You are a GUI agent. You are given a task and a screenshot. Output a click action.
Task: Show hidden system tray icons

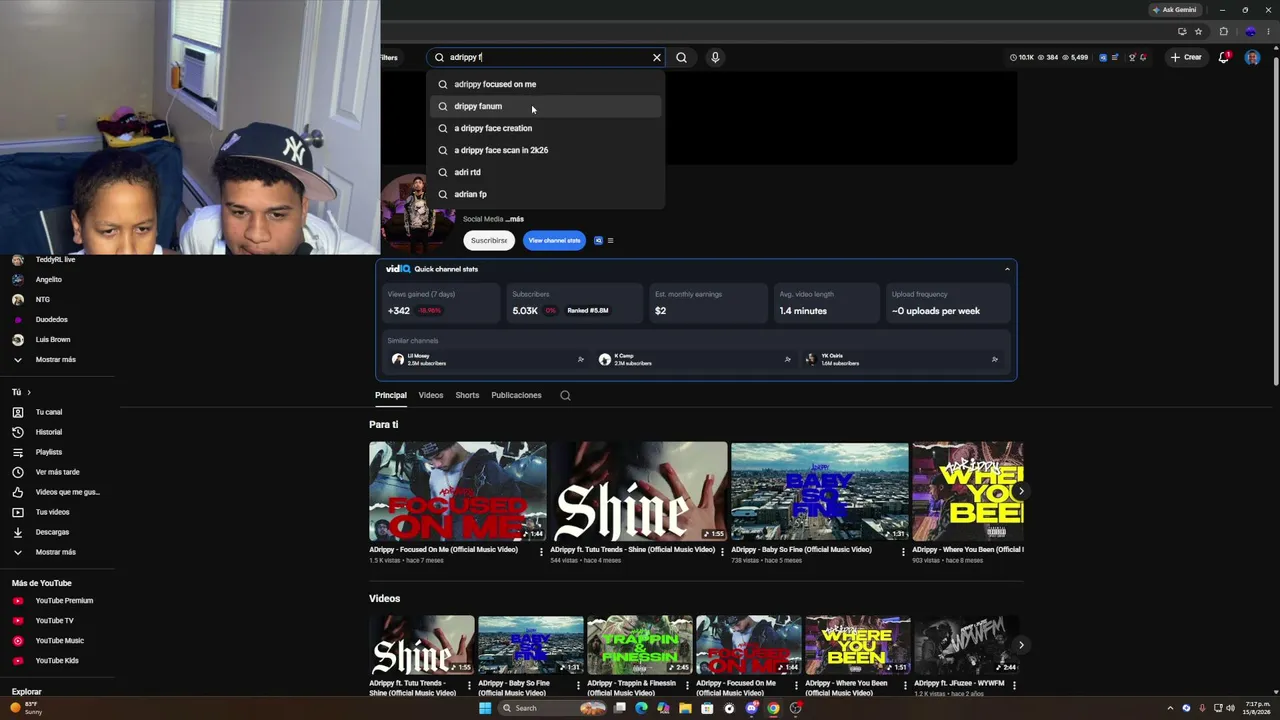coord(1170,708)
